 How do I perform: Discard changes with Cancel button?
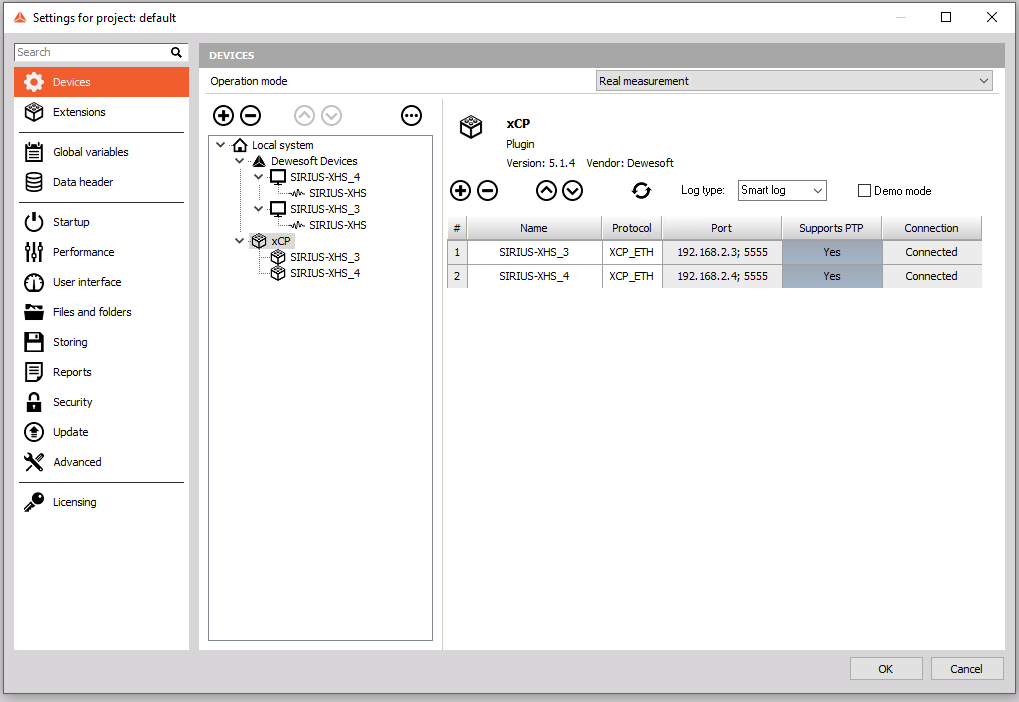[x=966, y=669]
